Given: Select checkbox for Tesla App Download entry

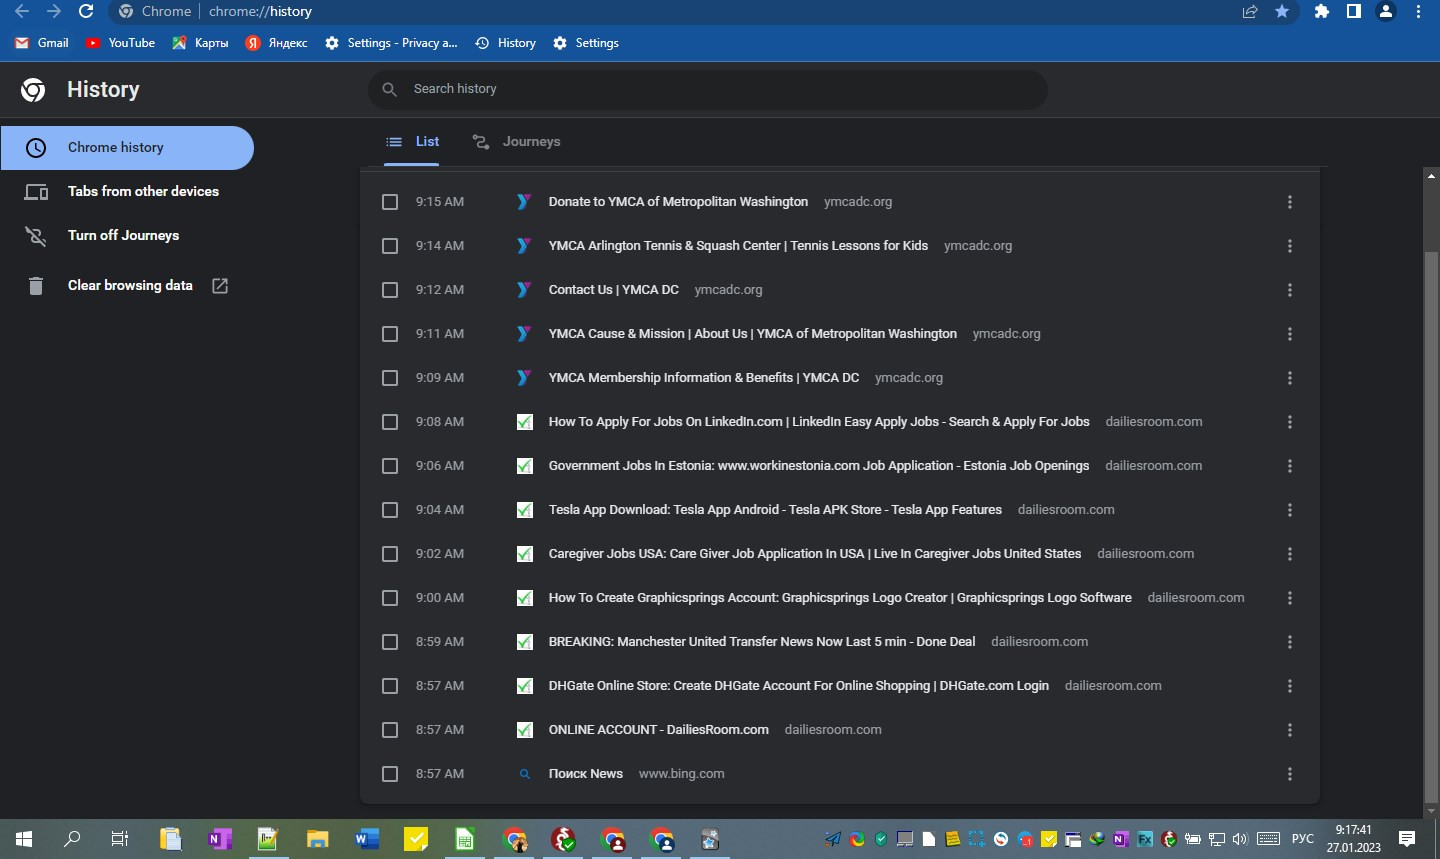Looking at the screenshot, I should coord(390,510).
